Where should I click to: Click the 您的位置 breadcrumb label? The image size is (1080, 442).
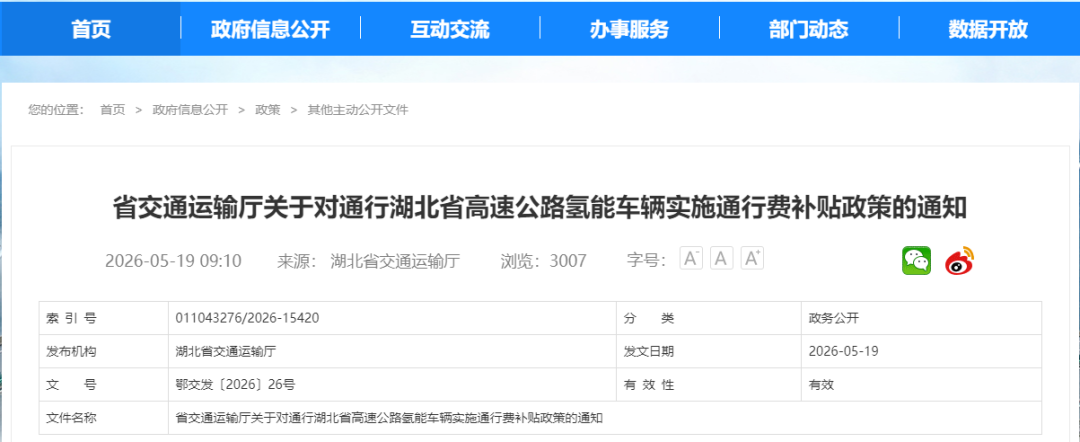56,109
